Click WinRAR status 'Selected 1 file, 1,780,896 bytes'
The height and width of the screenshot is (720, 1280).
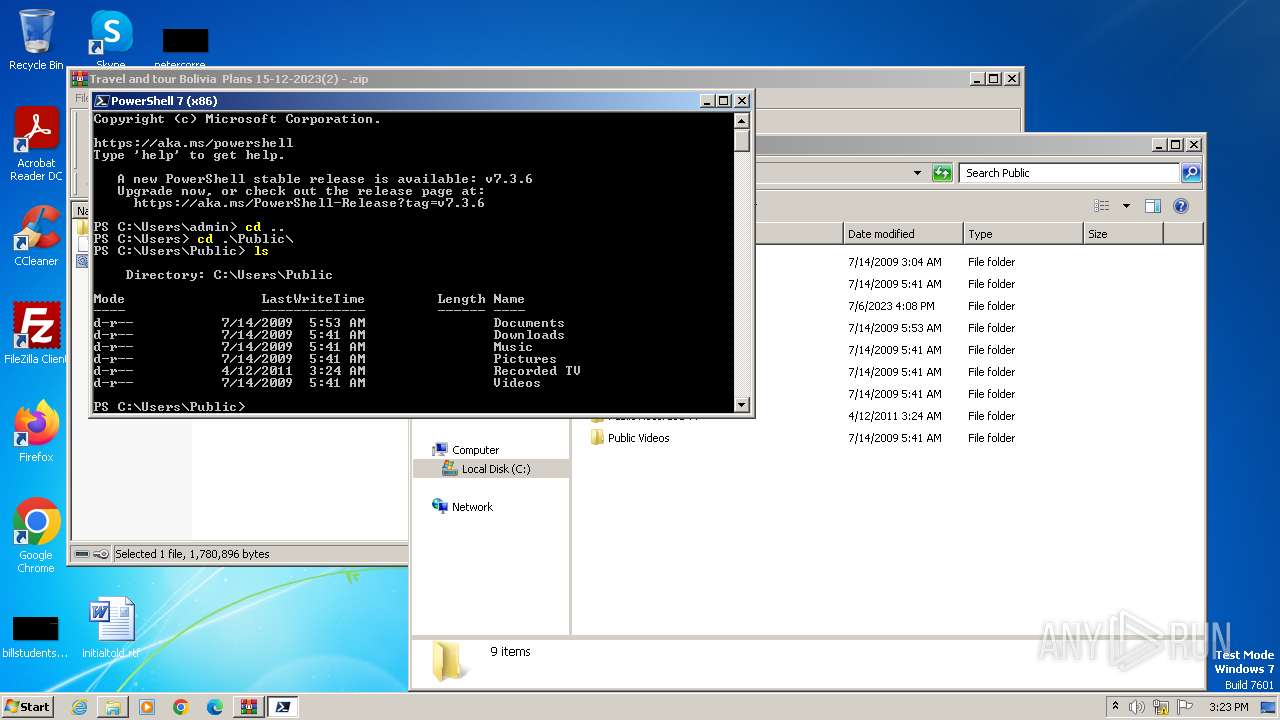[192, 554]
